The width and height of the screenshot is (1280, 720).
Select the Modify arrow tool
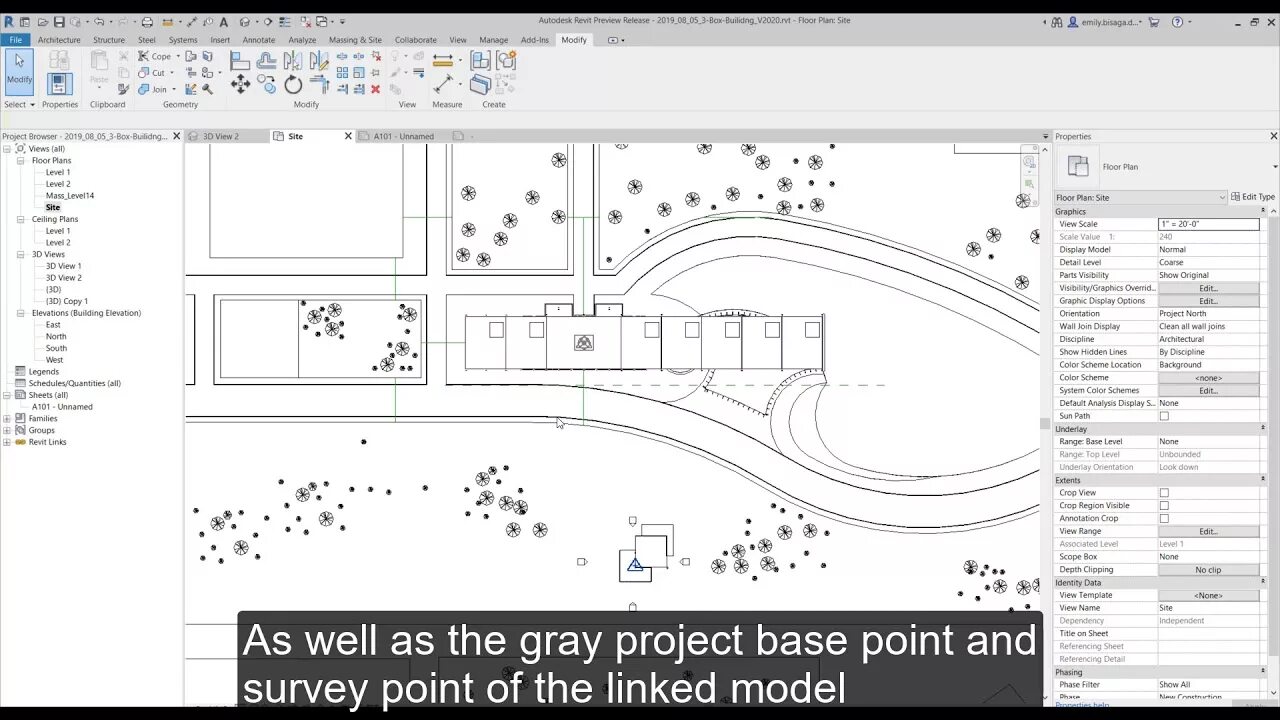[x=19, y=71]
